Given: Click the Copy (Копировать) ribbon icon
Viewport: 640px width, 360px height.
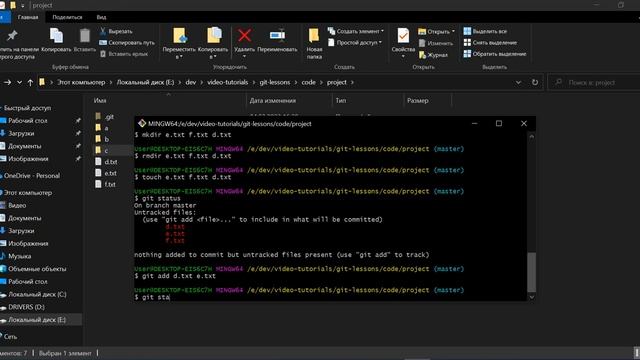Looking at the screenshot, I should (56, 36).
